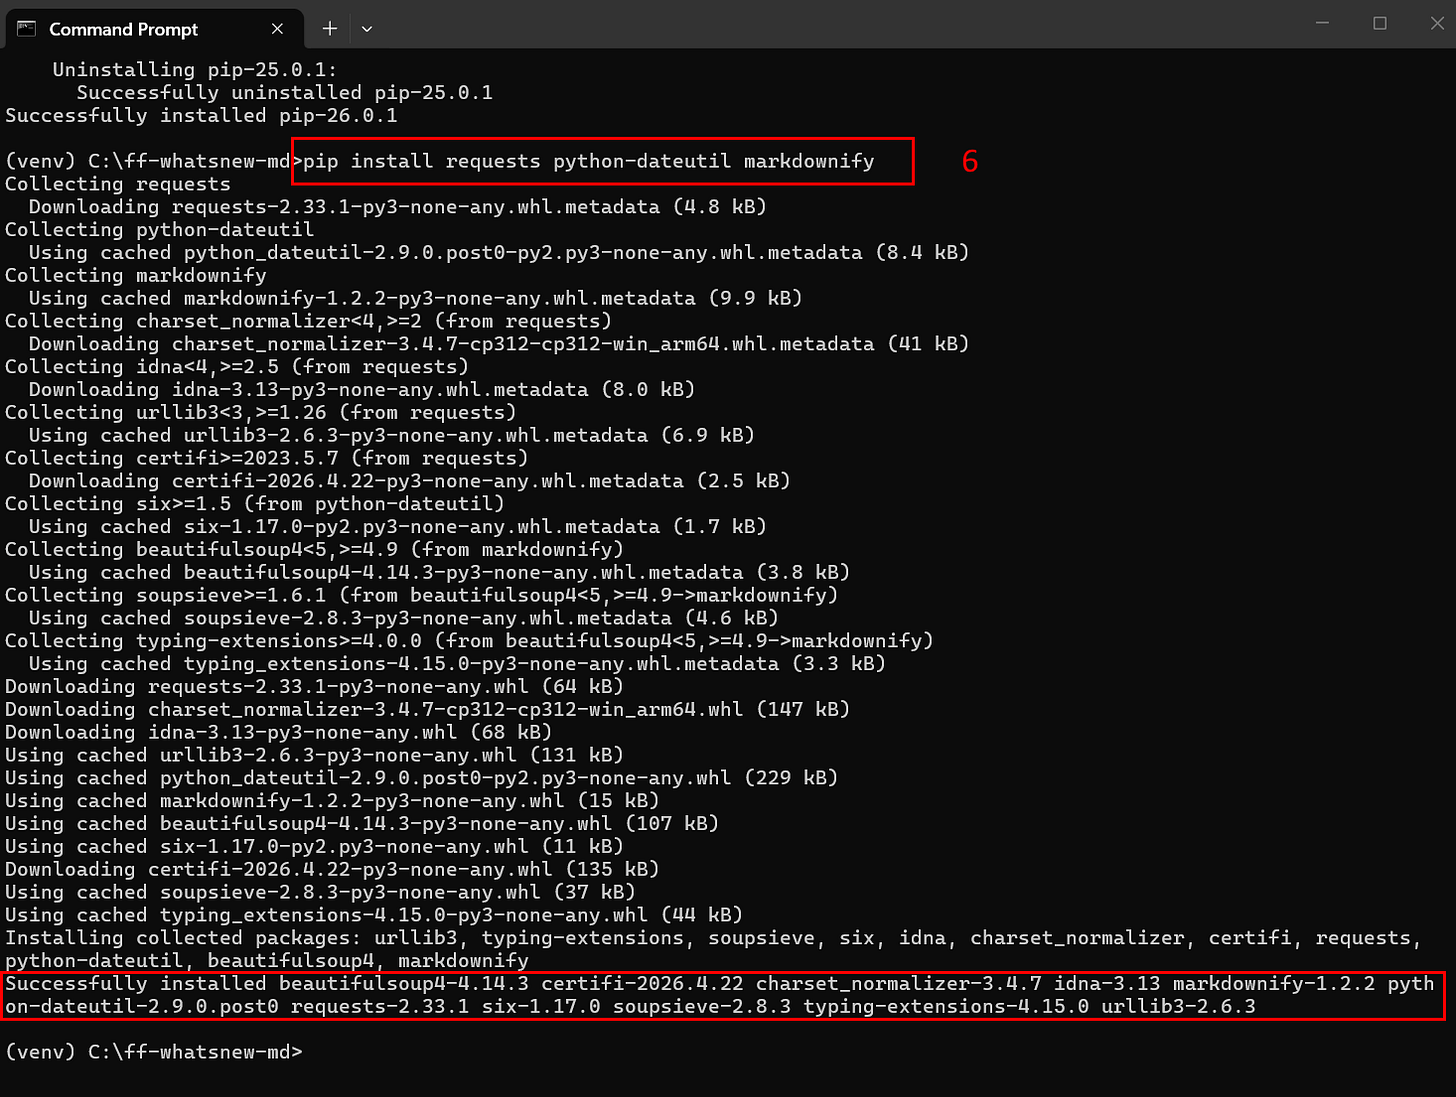Click 'Collecting soupsieve>=1.6.1' line
1456x1097 pixels.
pos(422,595)
